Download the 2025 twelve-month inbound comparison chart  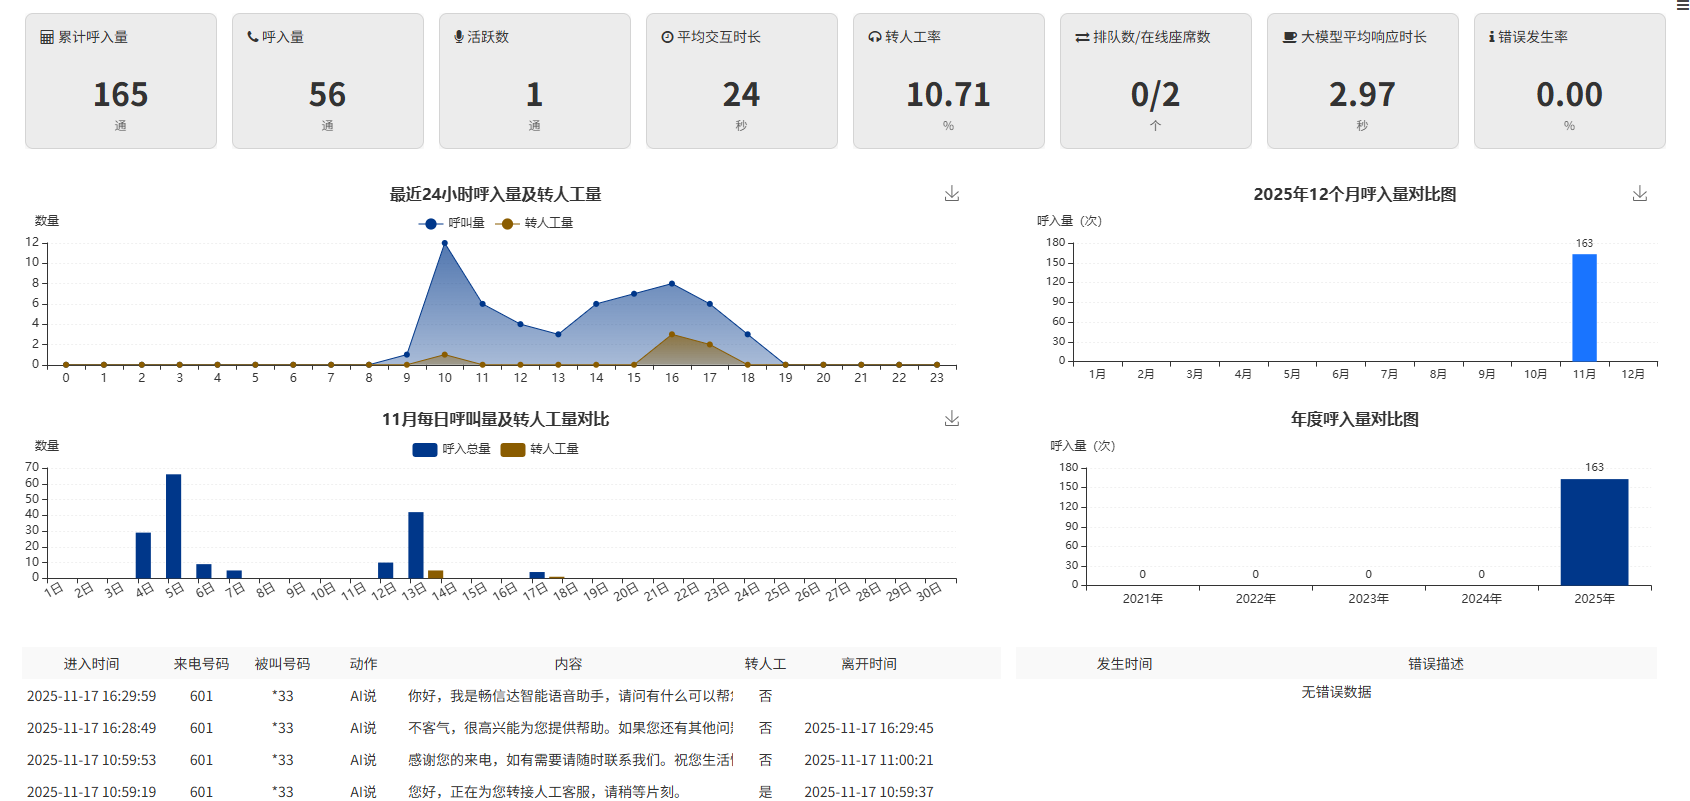point(1639,193)
